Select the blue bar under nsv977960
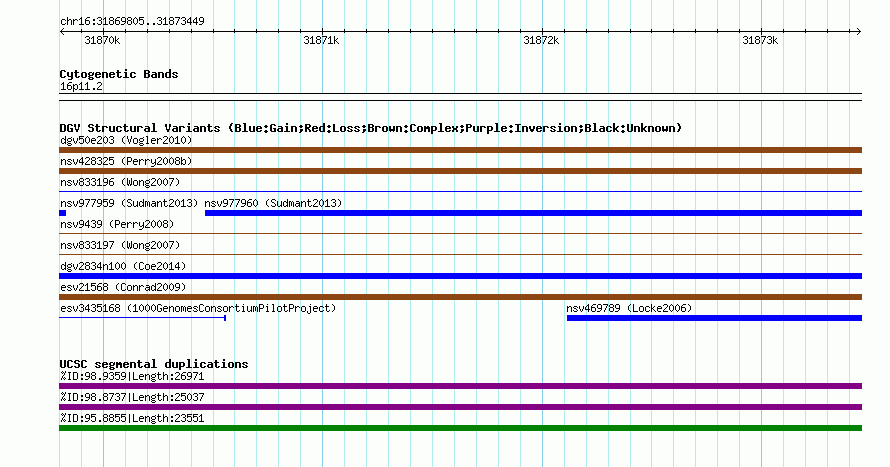Image resolution: width=890 pixels, height=467 pixels. 534,213
